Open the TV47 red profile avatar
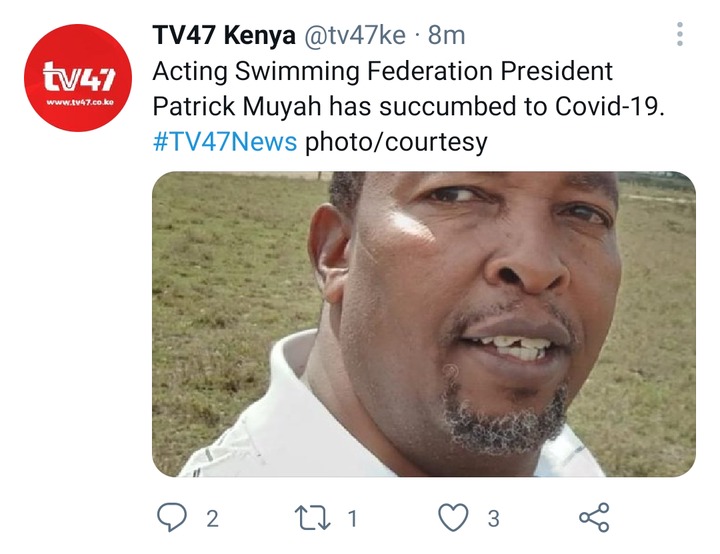 78,78
